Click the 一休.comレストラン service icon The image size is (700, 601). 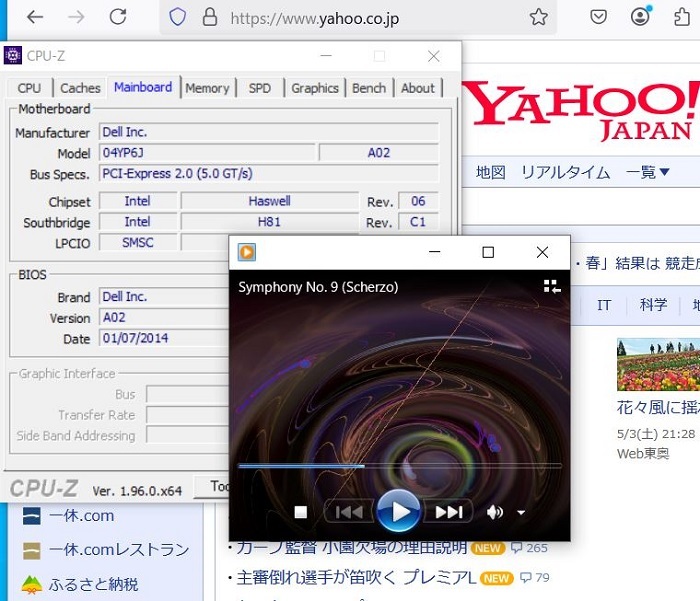[x=31, y=550]
